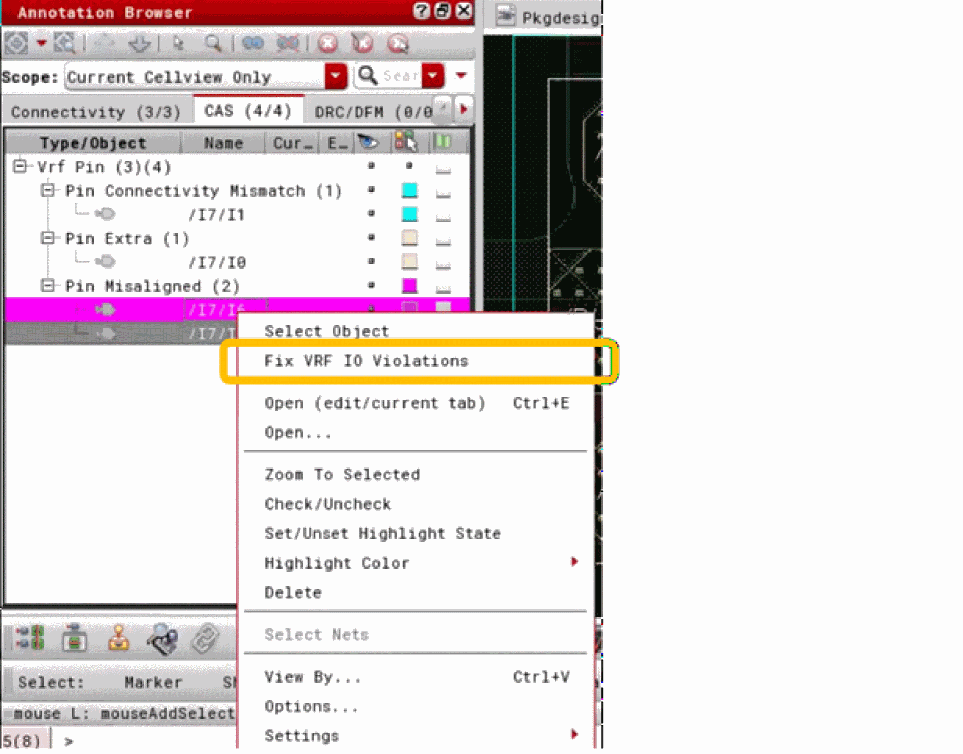Viewport: 963px width, 754px height.
Task: Click the pointer select tool icon
Action: [x=178, y=43]
